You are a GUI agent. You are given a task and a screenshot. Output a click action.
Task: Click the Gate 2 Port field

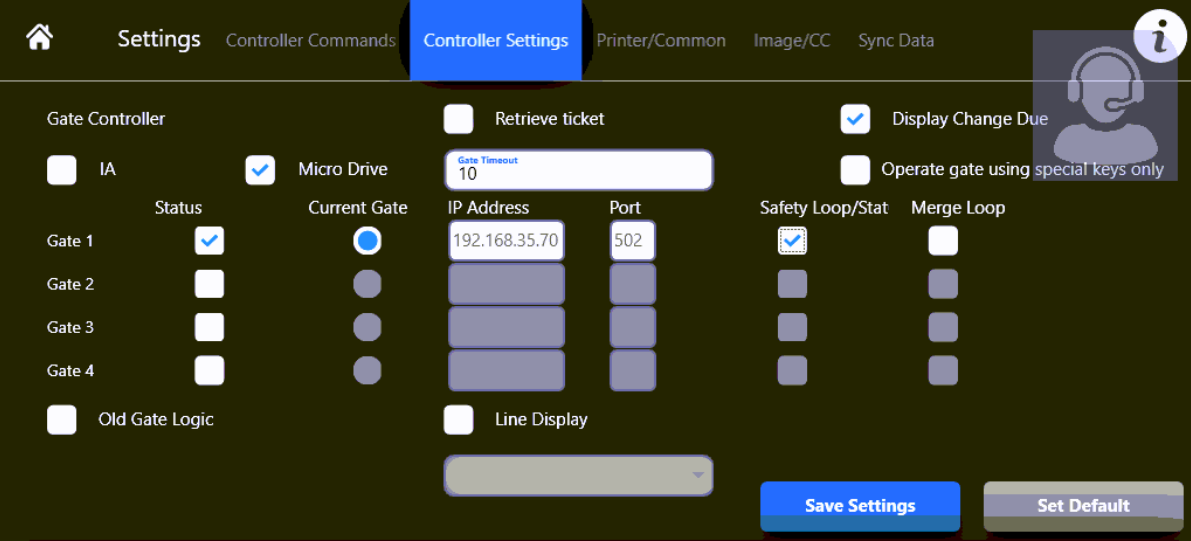pos(633,284)
